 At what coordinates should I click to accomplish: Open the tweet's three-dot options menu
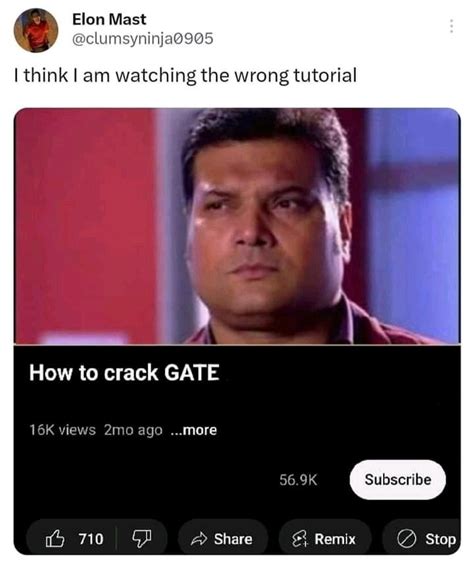(x=451, y=26)
